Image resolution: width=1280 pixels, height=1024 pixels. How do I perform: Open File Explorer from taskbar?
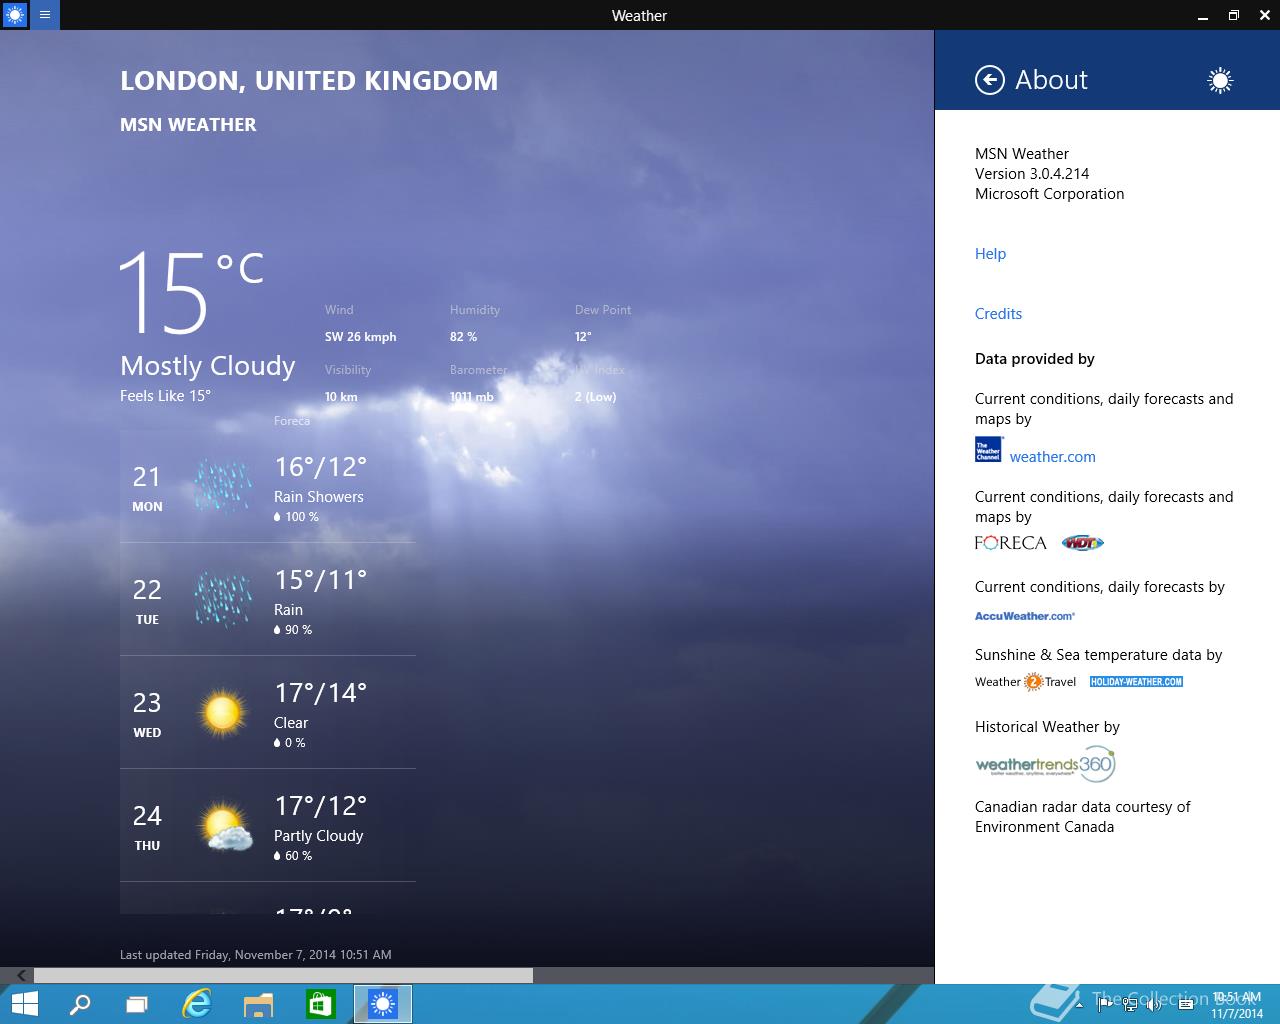pos(259,1004)
